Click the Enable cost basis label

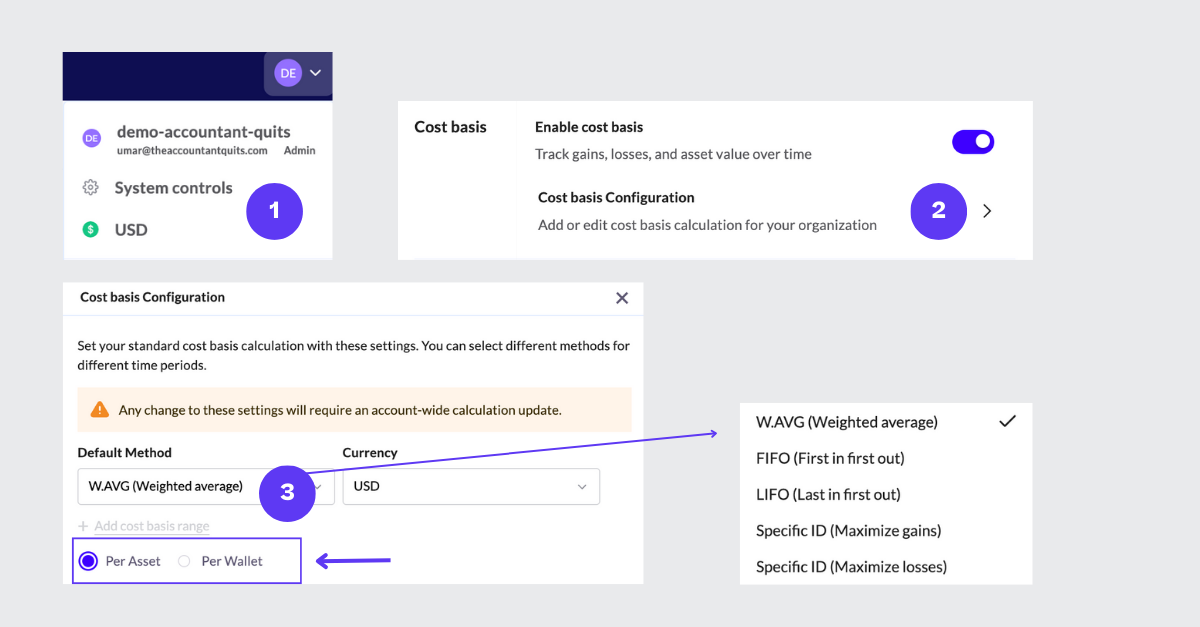(589, 127)
